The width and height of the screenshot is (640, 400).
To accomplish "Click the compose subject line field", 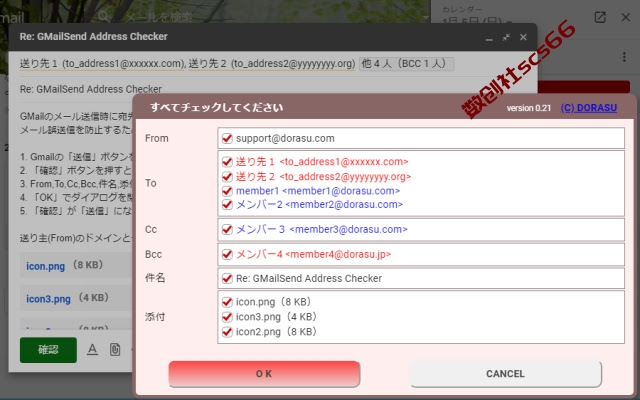I will 91,89.
